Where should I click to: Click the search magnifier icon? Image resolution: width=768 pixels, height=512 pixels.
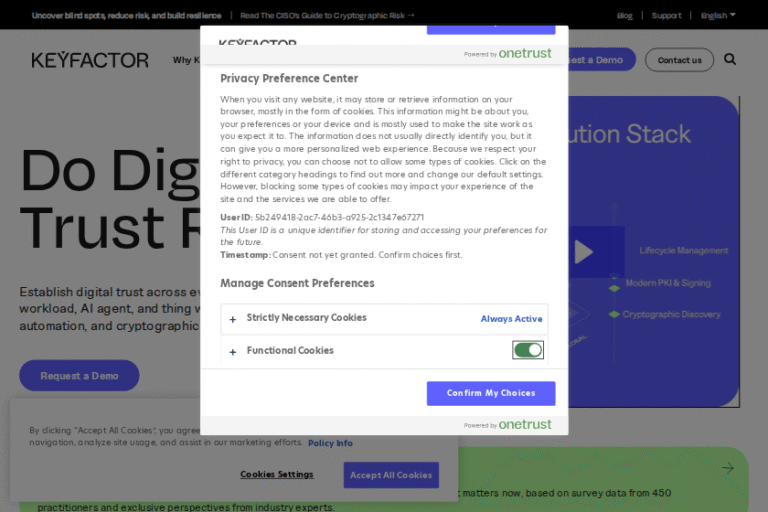pyautogui.click(x=730, y=60)
